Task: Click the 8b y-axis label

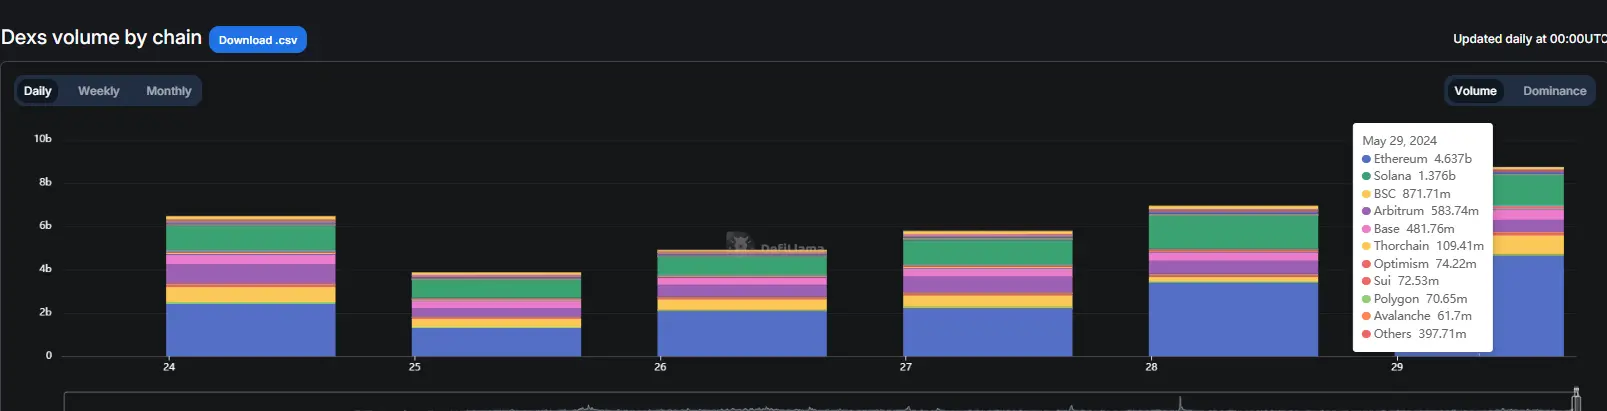Action: tap(46, 182)
